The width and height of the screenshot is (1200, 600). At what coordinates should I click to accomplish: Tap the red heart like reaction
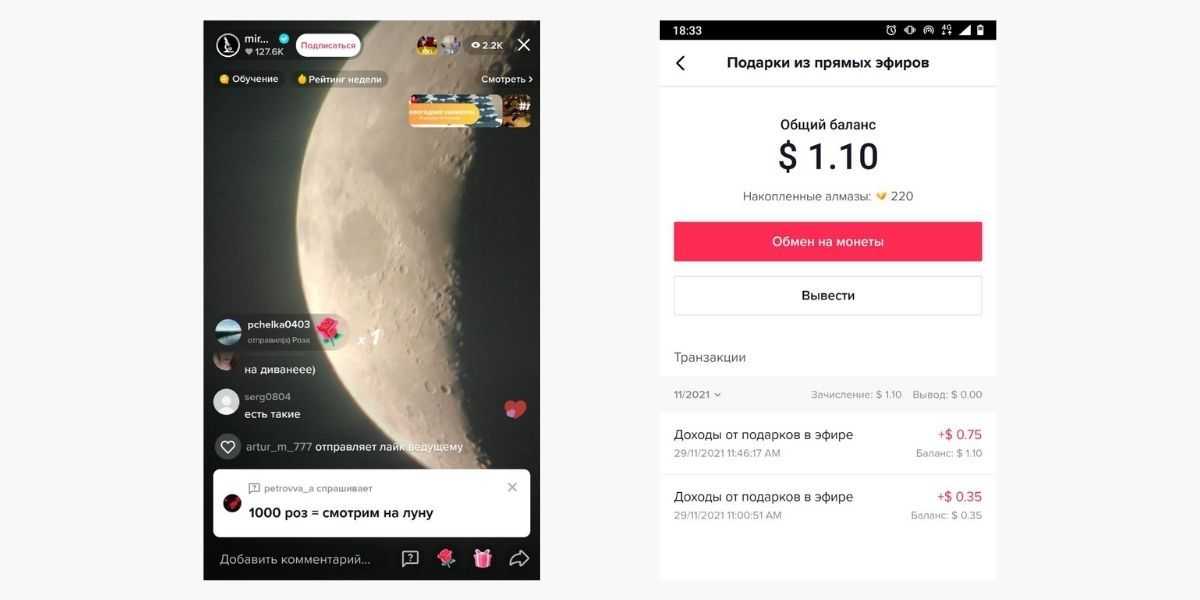click(x=514, y=409)
